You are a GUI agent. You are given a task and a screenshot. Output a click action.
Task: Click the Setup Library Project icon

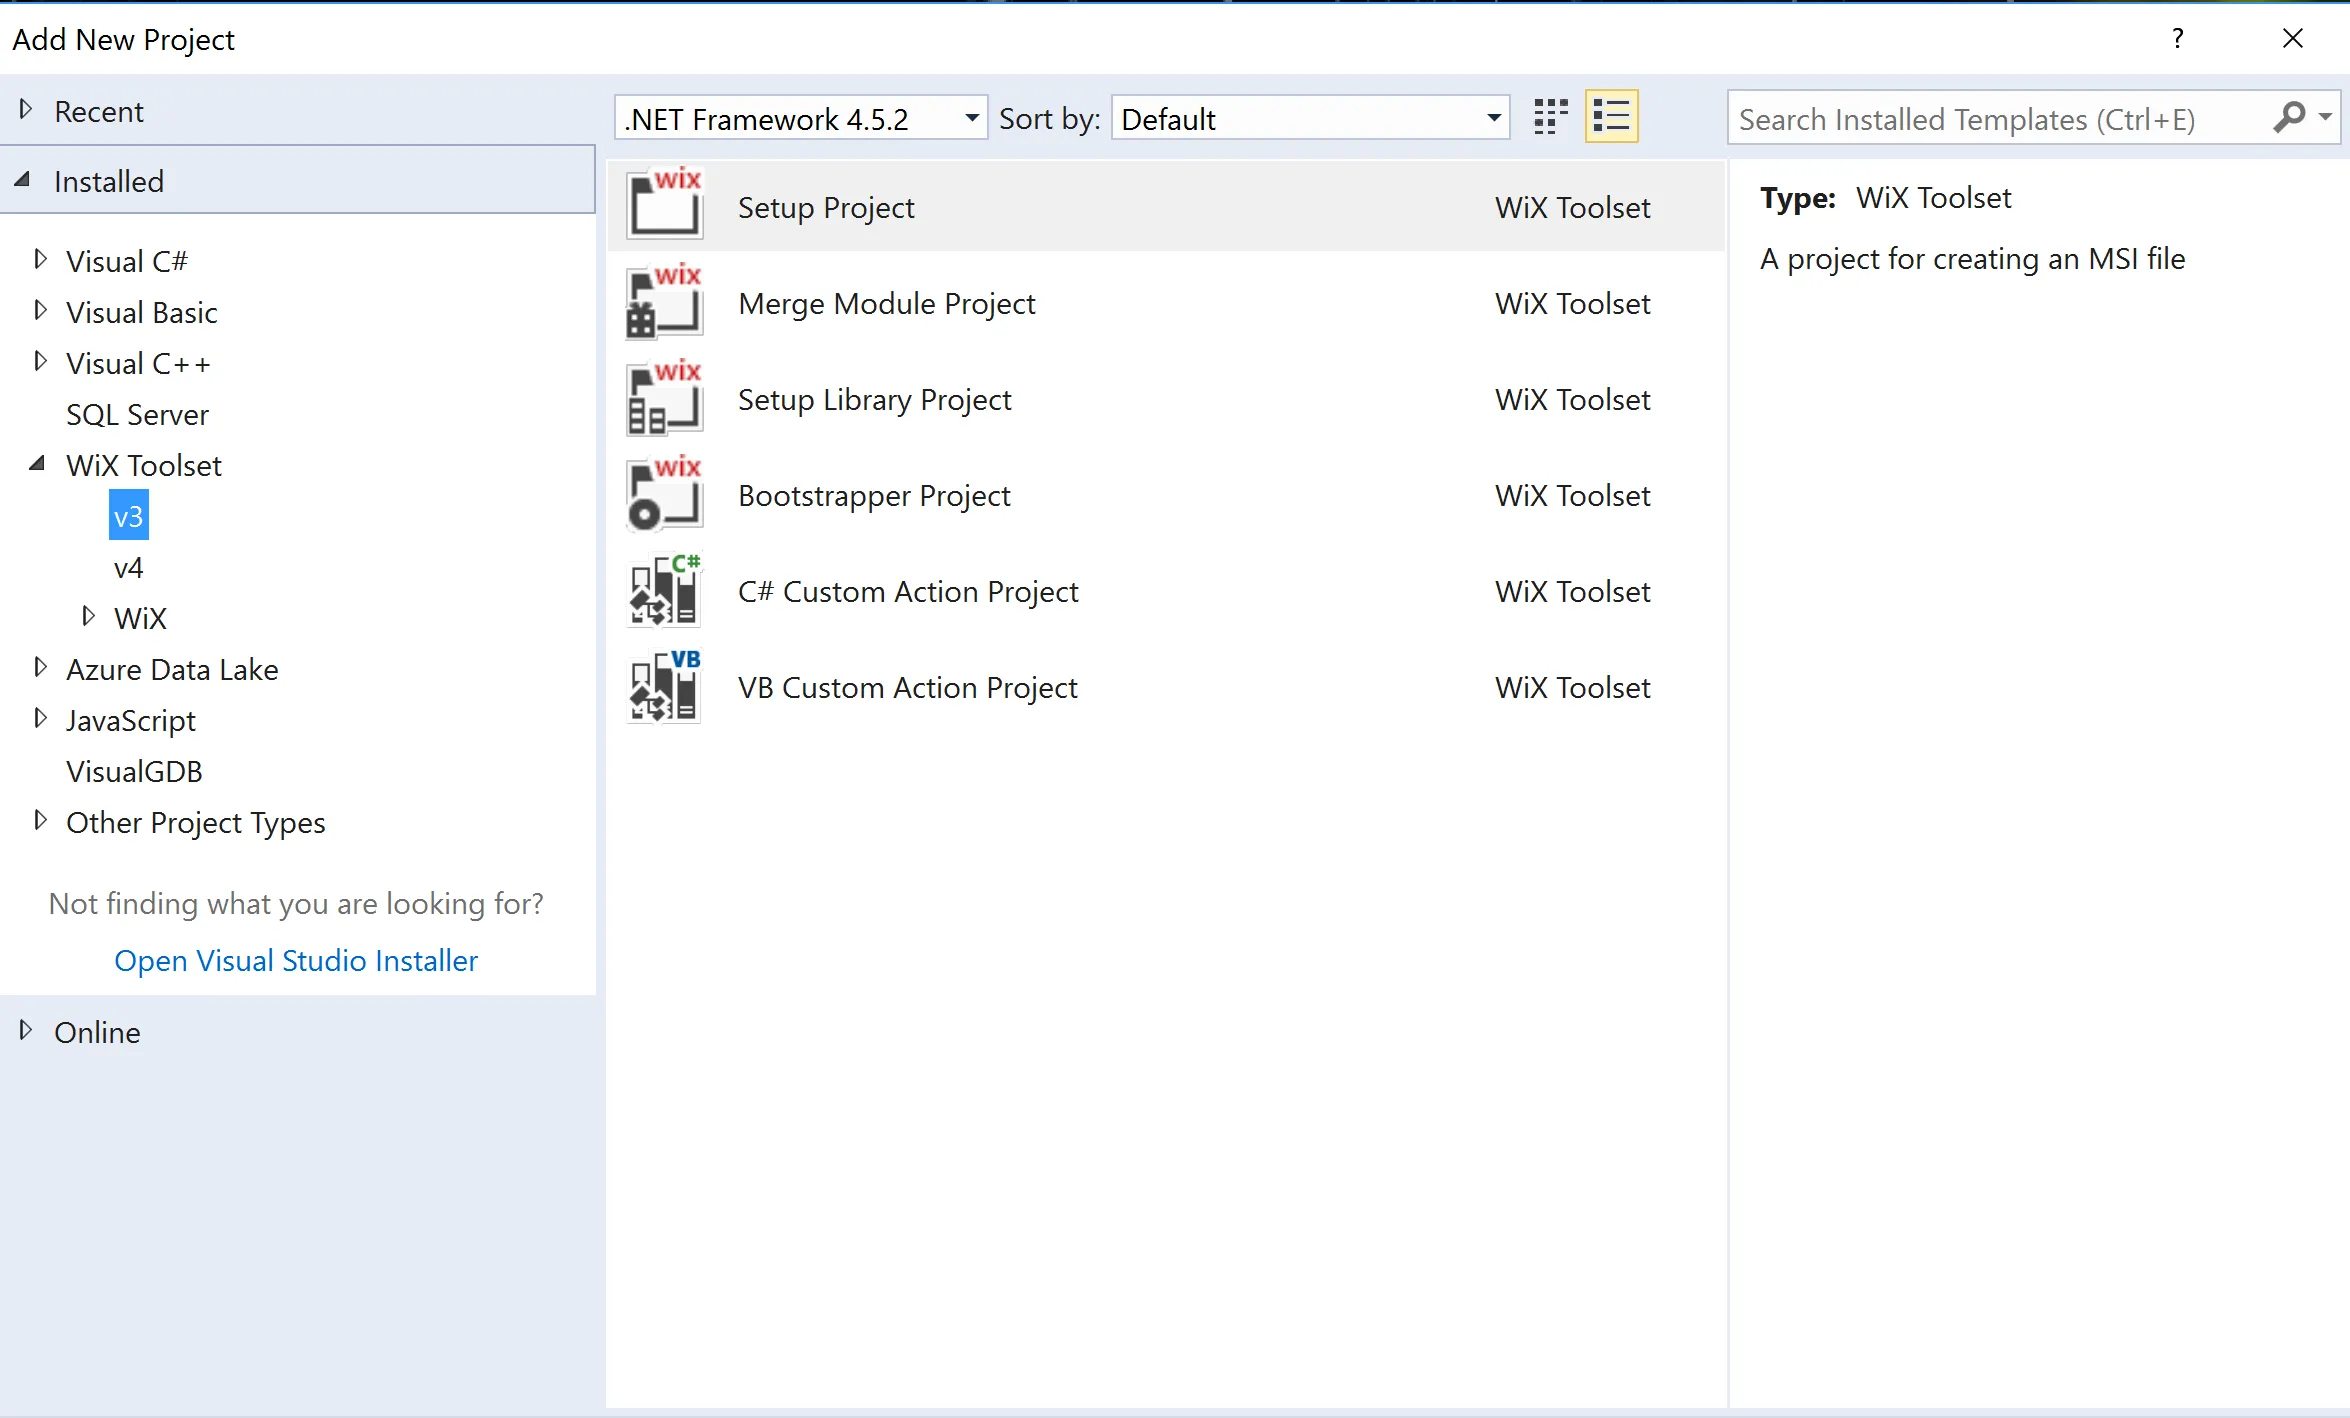(664, 397)
